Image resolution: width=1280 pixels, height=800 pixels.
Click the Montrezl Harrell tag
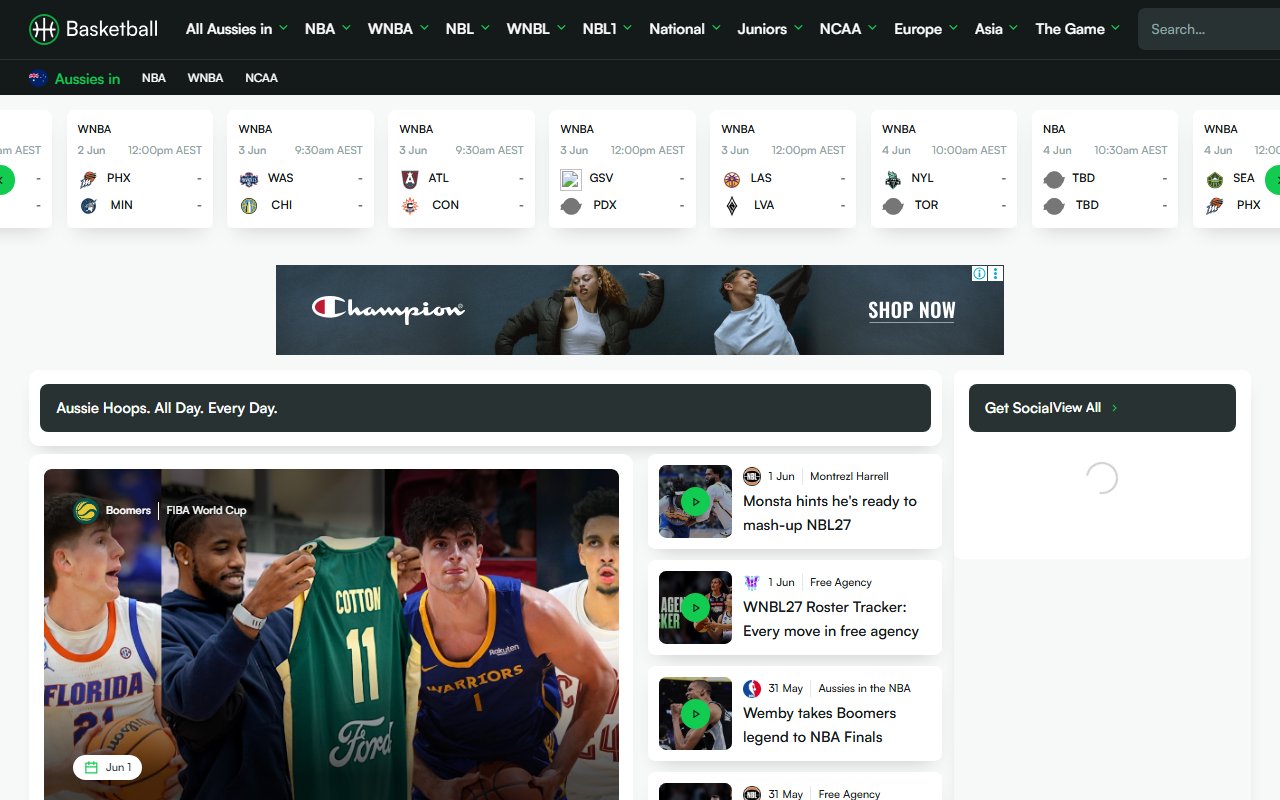click(849, 477)
